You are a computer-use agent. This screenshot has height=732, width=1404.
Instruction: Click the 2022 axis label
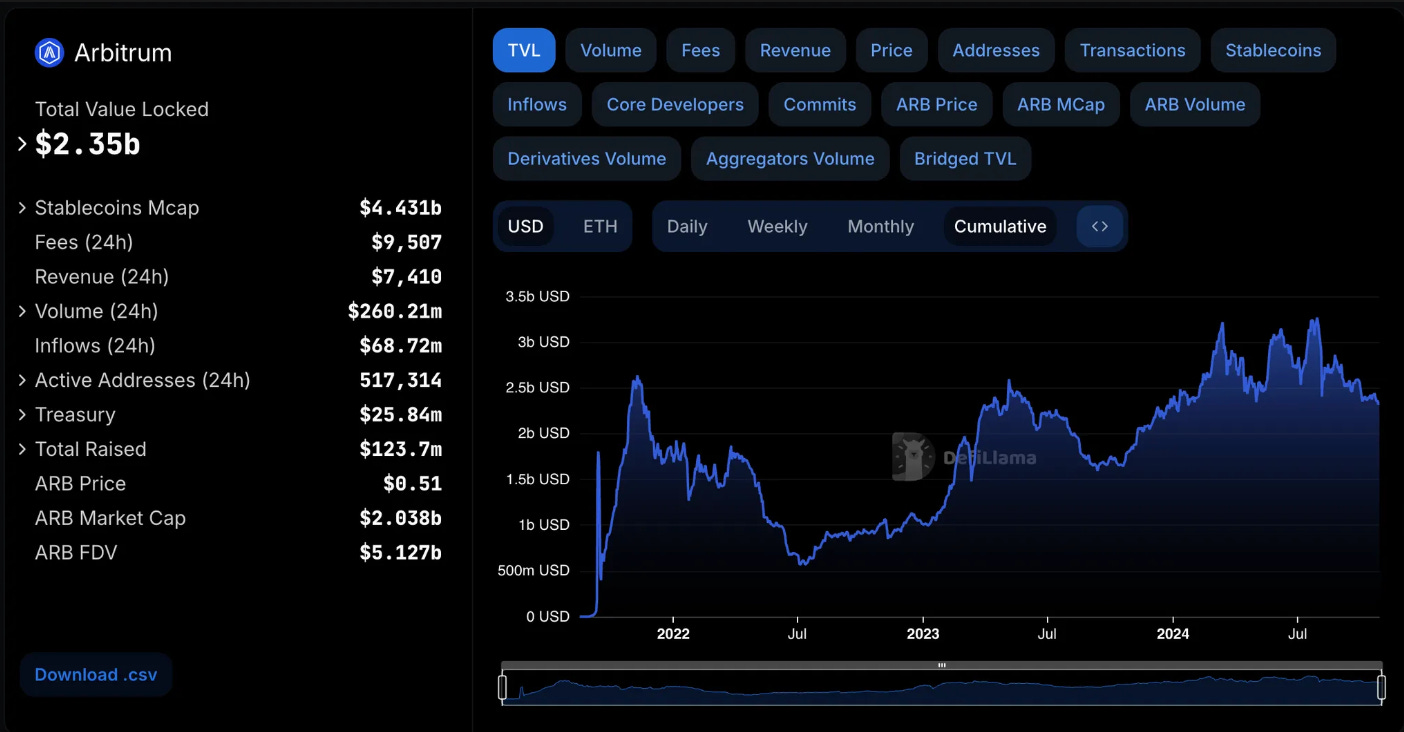coord(673,634)
